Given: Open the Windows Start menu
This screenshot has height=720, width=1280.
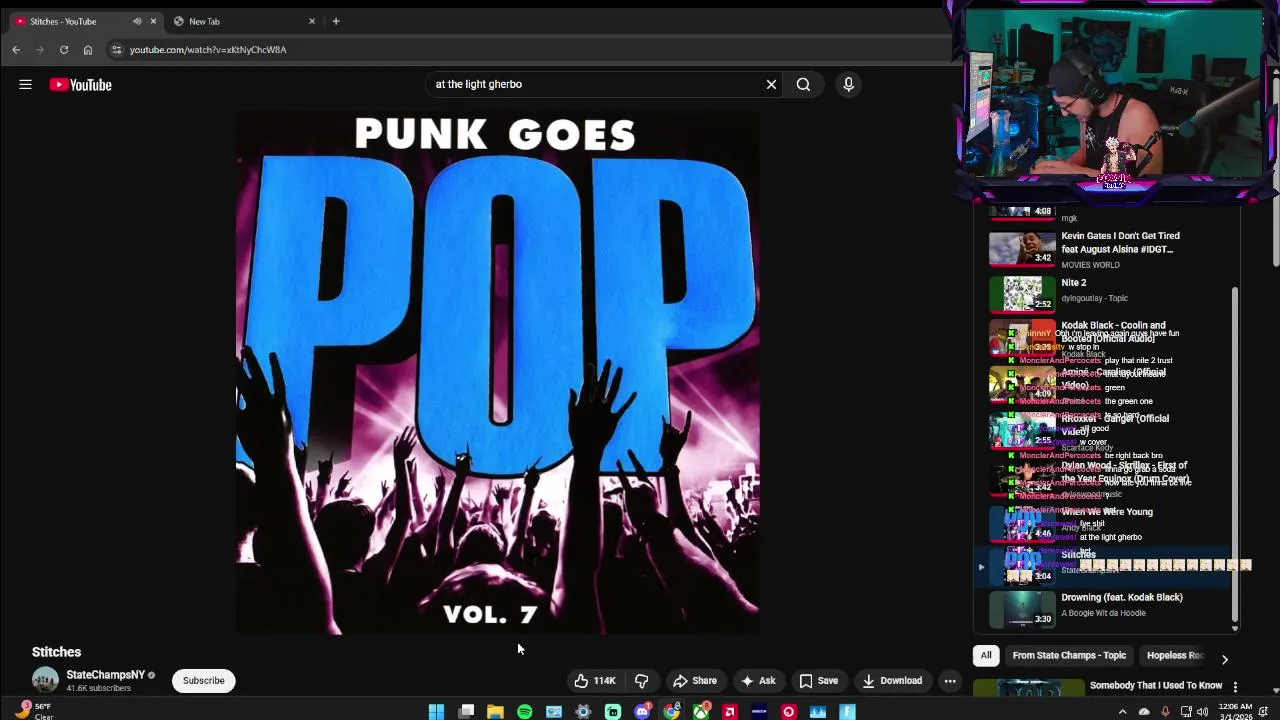Looking at the screenshot, I should pos(436,712).
